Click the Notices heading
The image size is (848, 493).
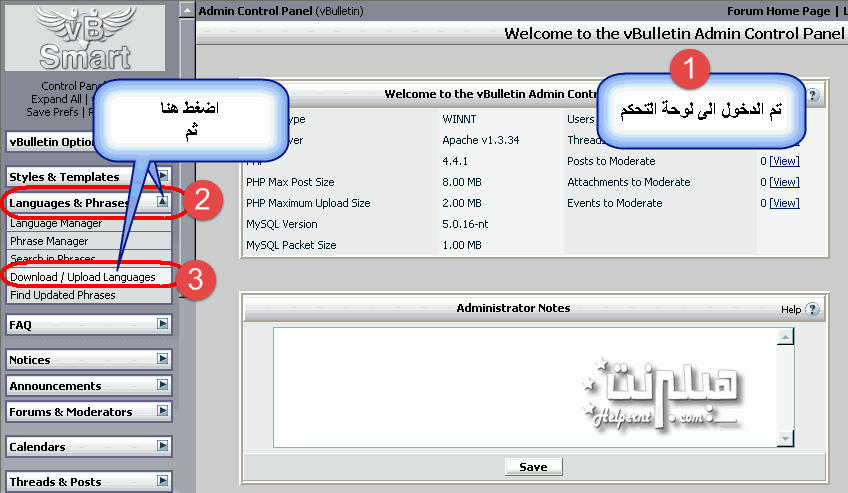point(30,360)
